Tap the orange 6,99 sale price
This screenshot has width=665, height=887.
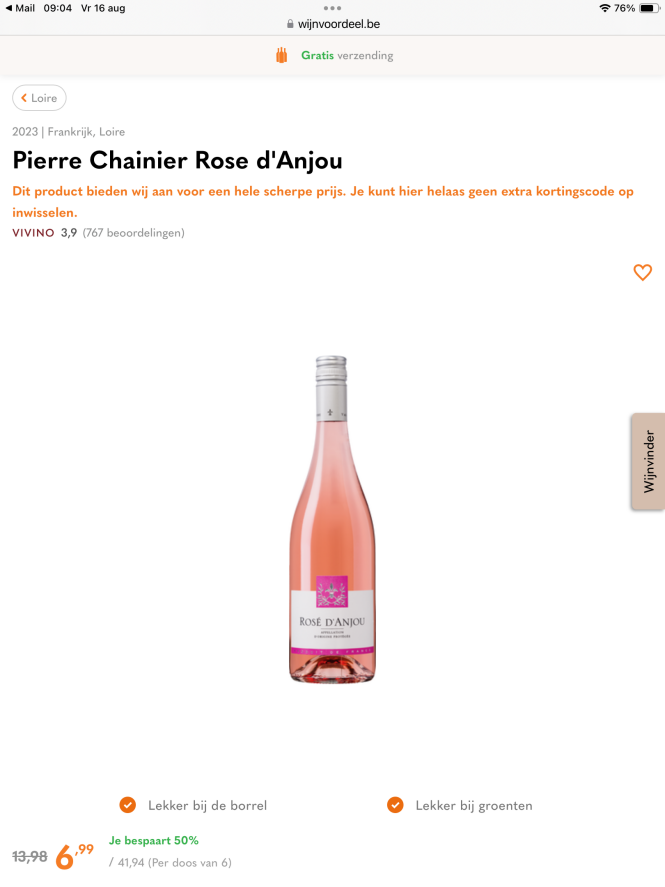click(74, 855)
